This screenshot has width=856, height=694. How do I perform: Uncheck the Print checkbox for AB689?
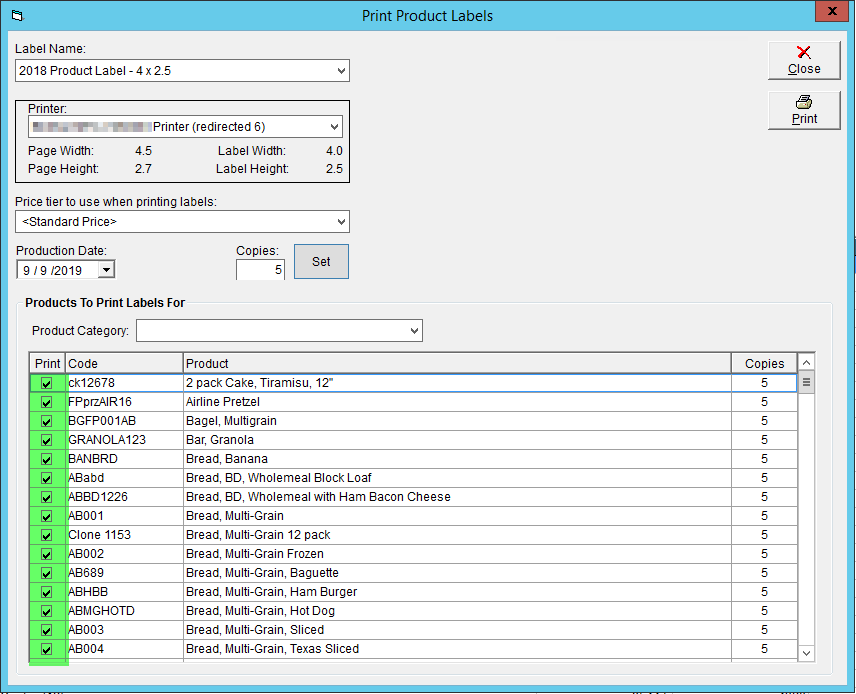(46, 573)
